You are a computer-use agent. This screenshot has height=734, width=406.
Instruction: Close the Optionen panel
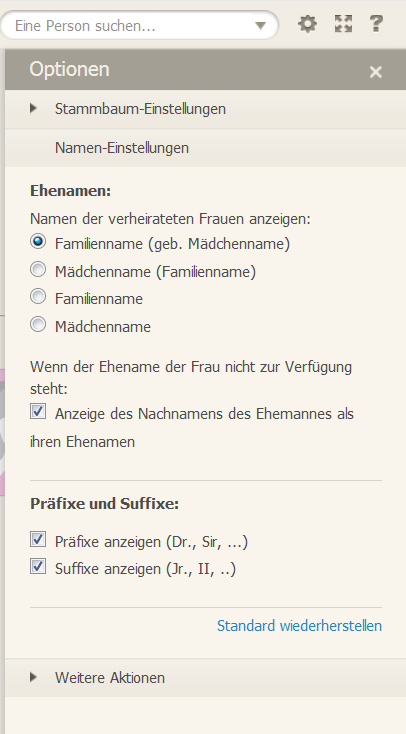(376, 72)
